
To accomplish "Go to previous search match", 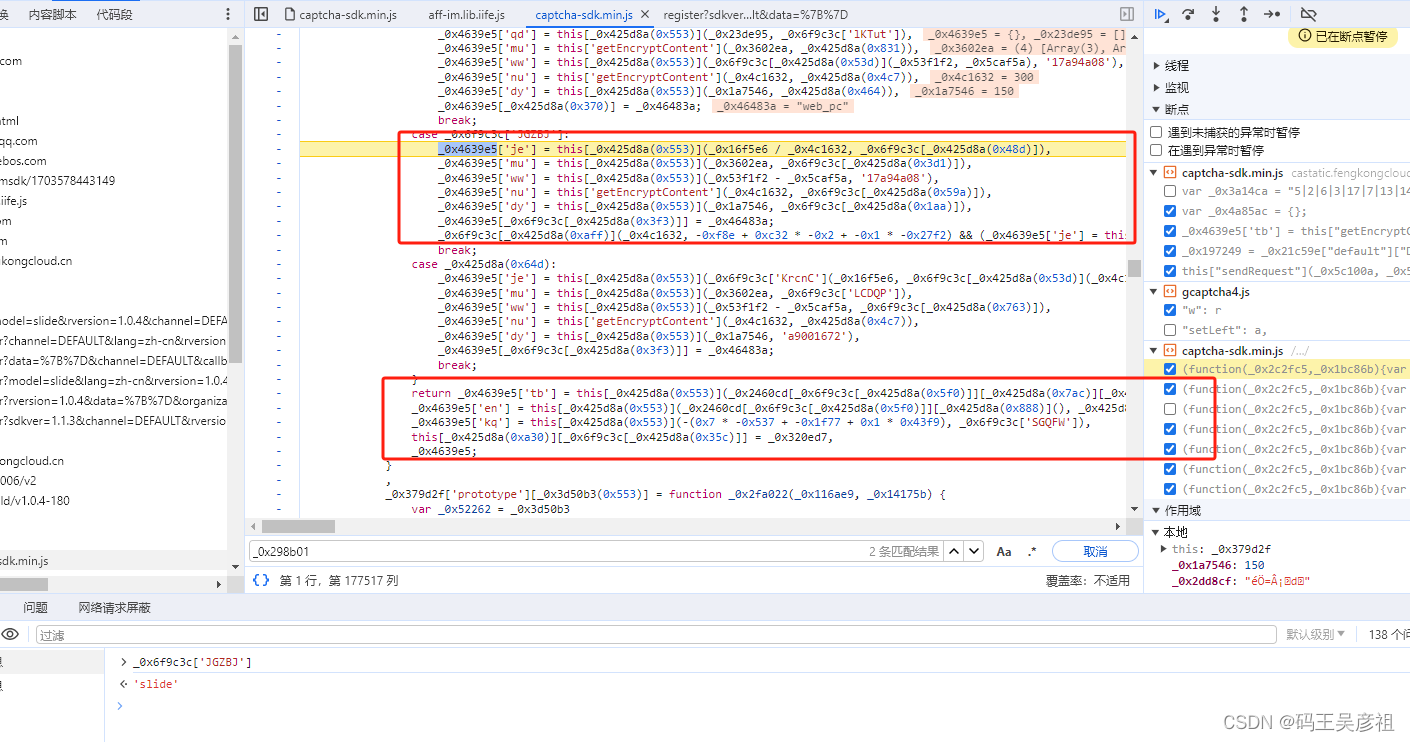I will [x=954, y=551].
